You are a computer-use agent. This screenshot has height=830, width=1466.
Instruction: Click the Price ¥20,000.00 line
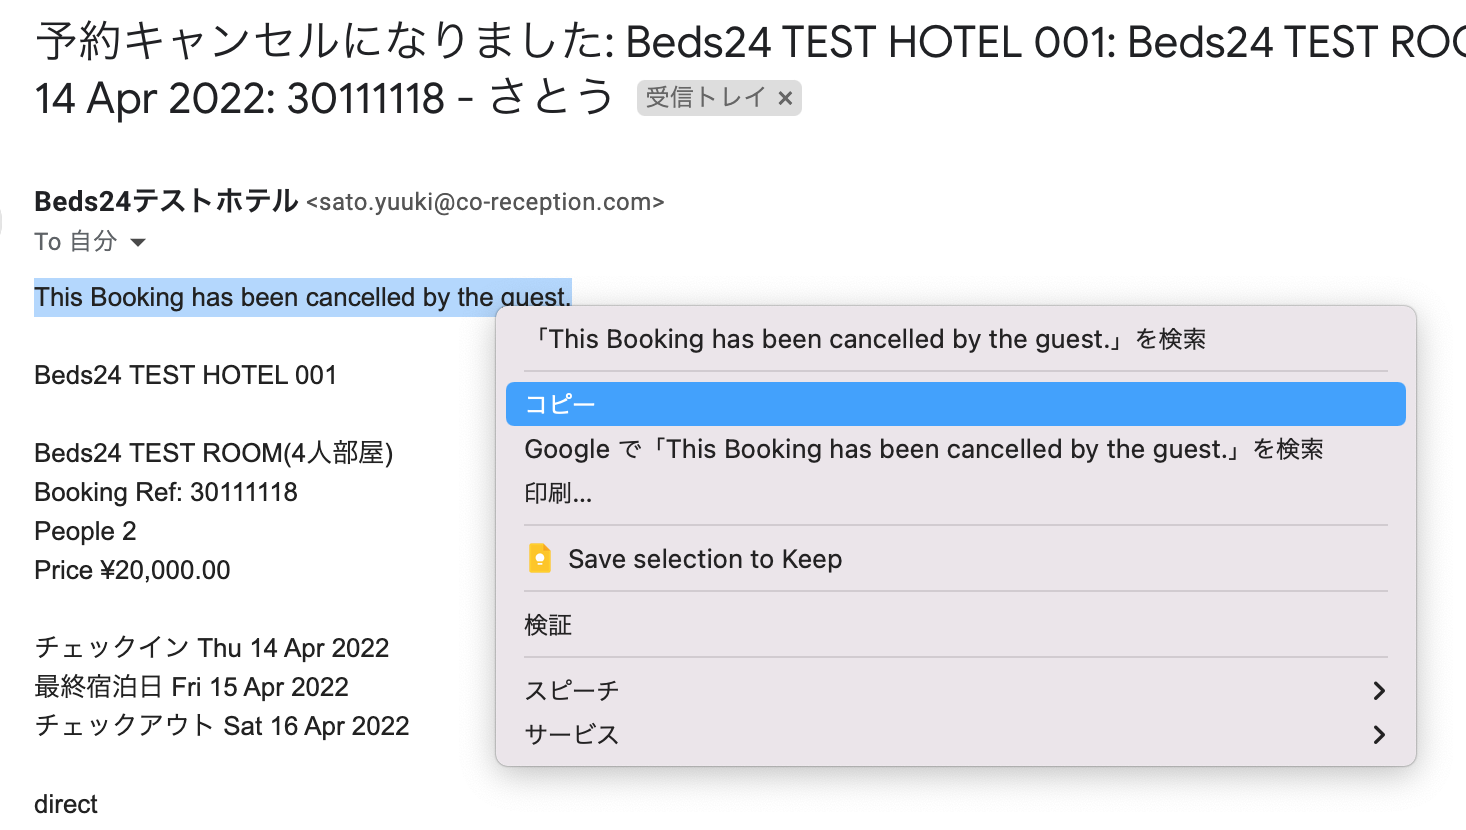(x=132, y=570)
